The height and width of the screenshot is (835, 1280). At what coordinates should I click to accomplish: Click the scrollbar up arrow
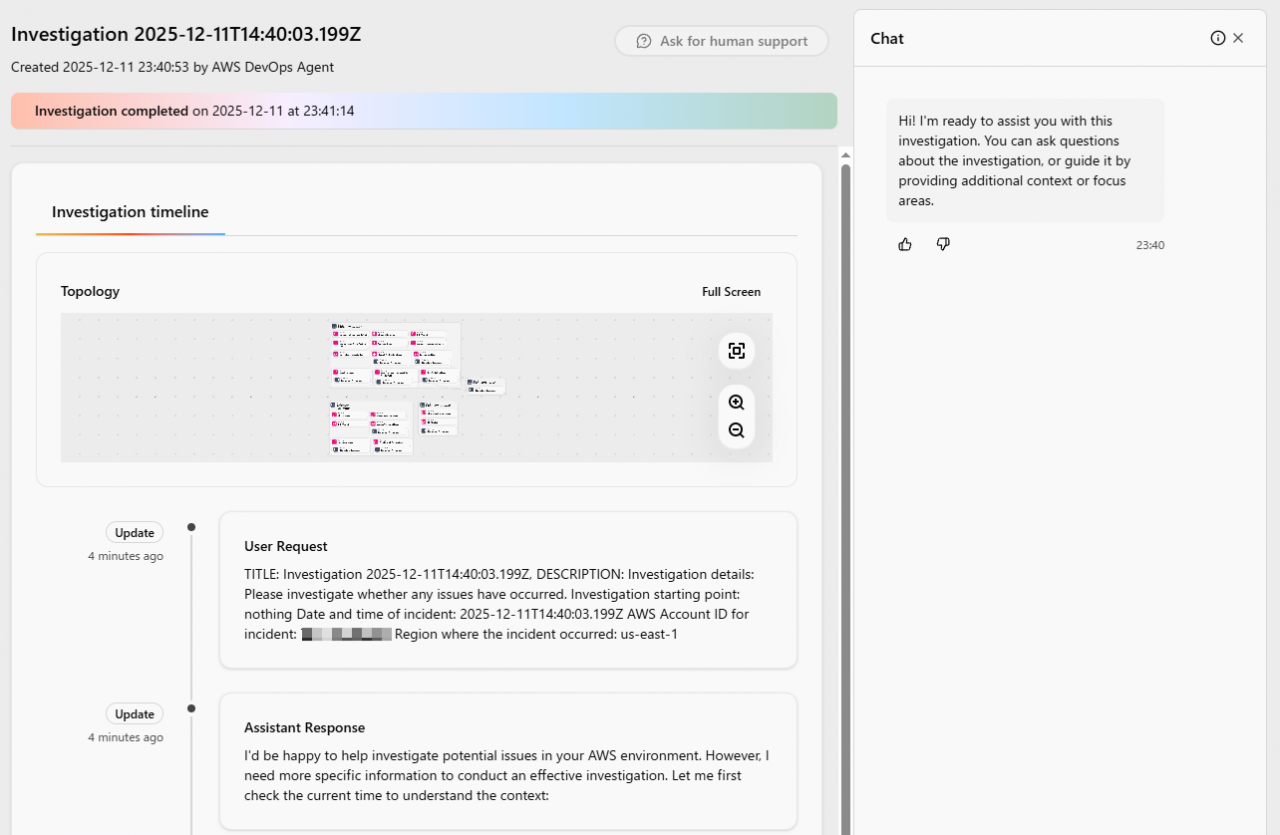coord(845,155)
